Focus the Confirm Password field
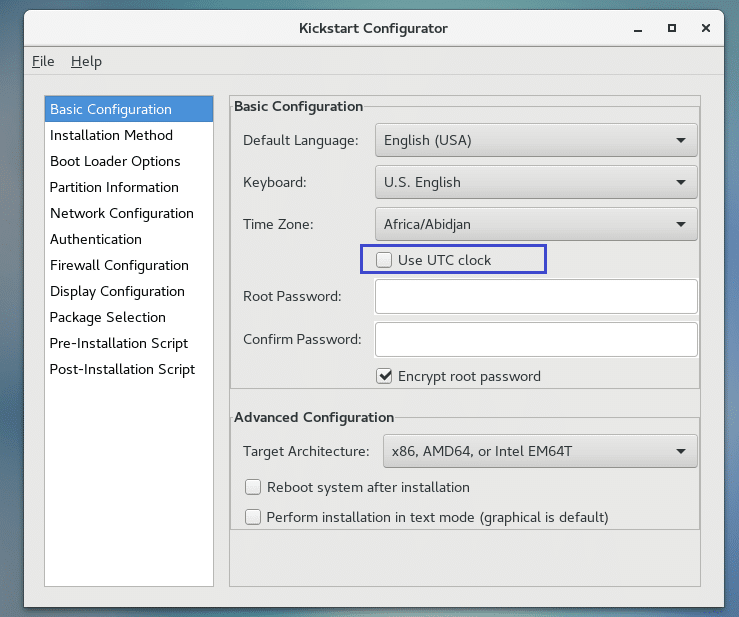This screenshot has height=617, width=739. 536,339
